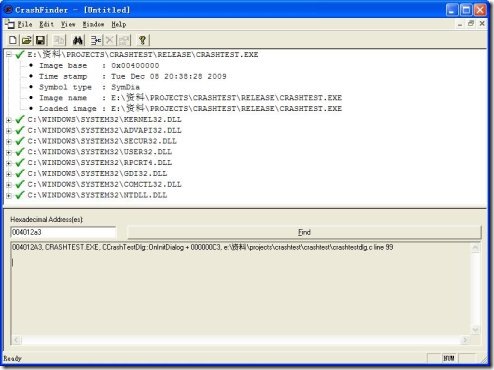Collapse the CRASHTEST.EXE tree node
494x370 pixels.
pos(9,54)
